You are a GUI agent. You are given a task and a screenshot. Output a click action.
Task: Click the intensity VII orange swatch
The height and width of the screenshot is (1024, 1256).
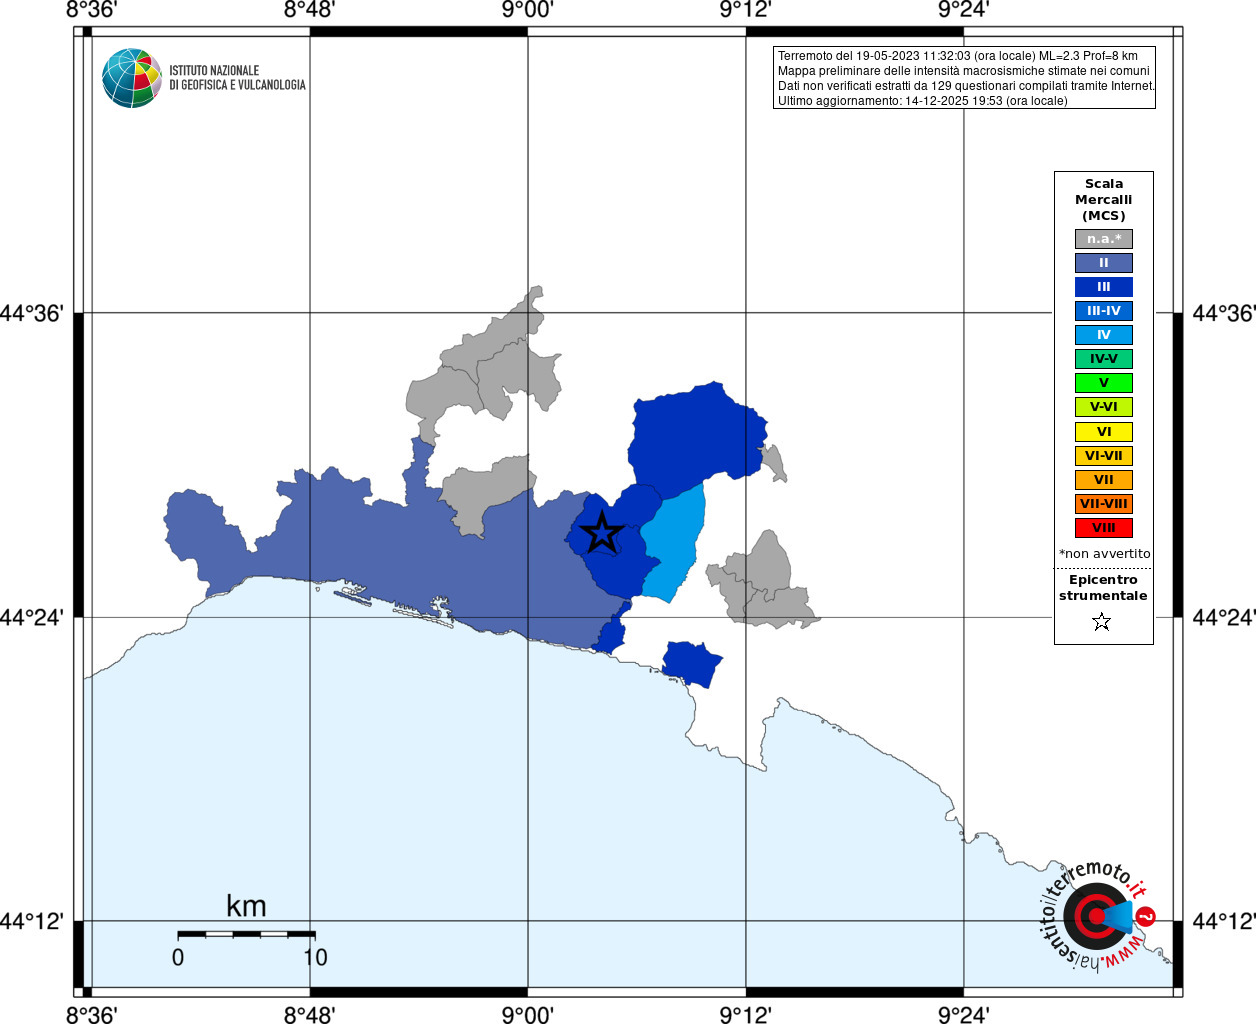coord(1104,480)
